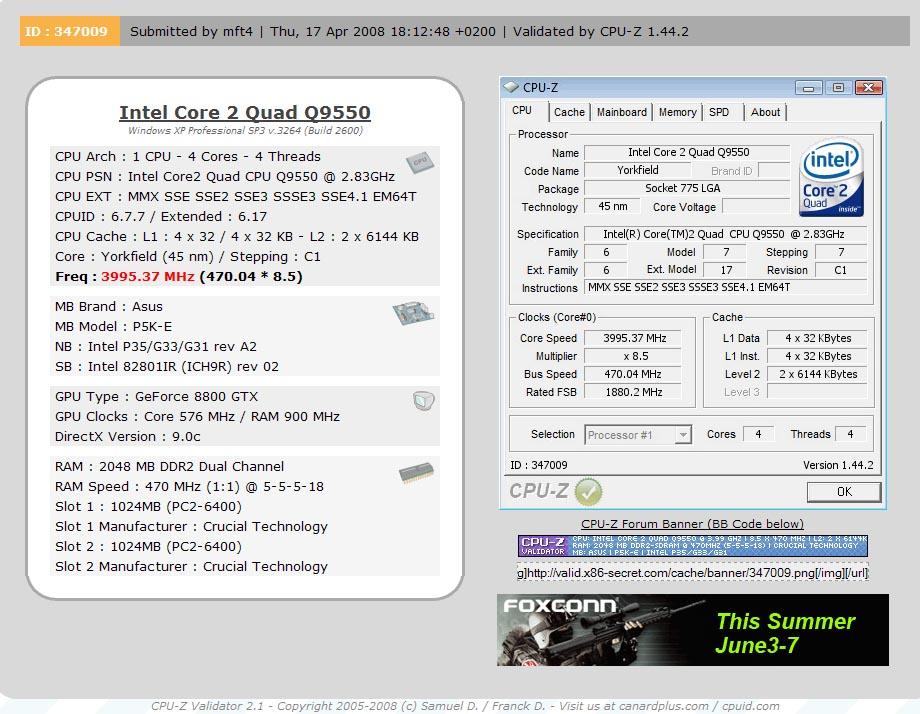Click 'Slot 2 : 1024MB (PC2-6400)' line
This screenshot has width=920, height=714.
point(148,546)
